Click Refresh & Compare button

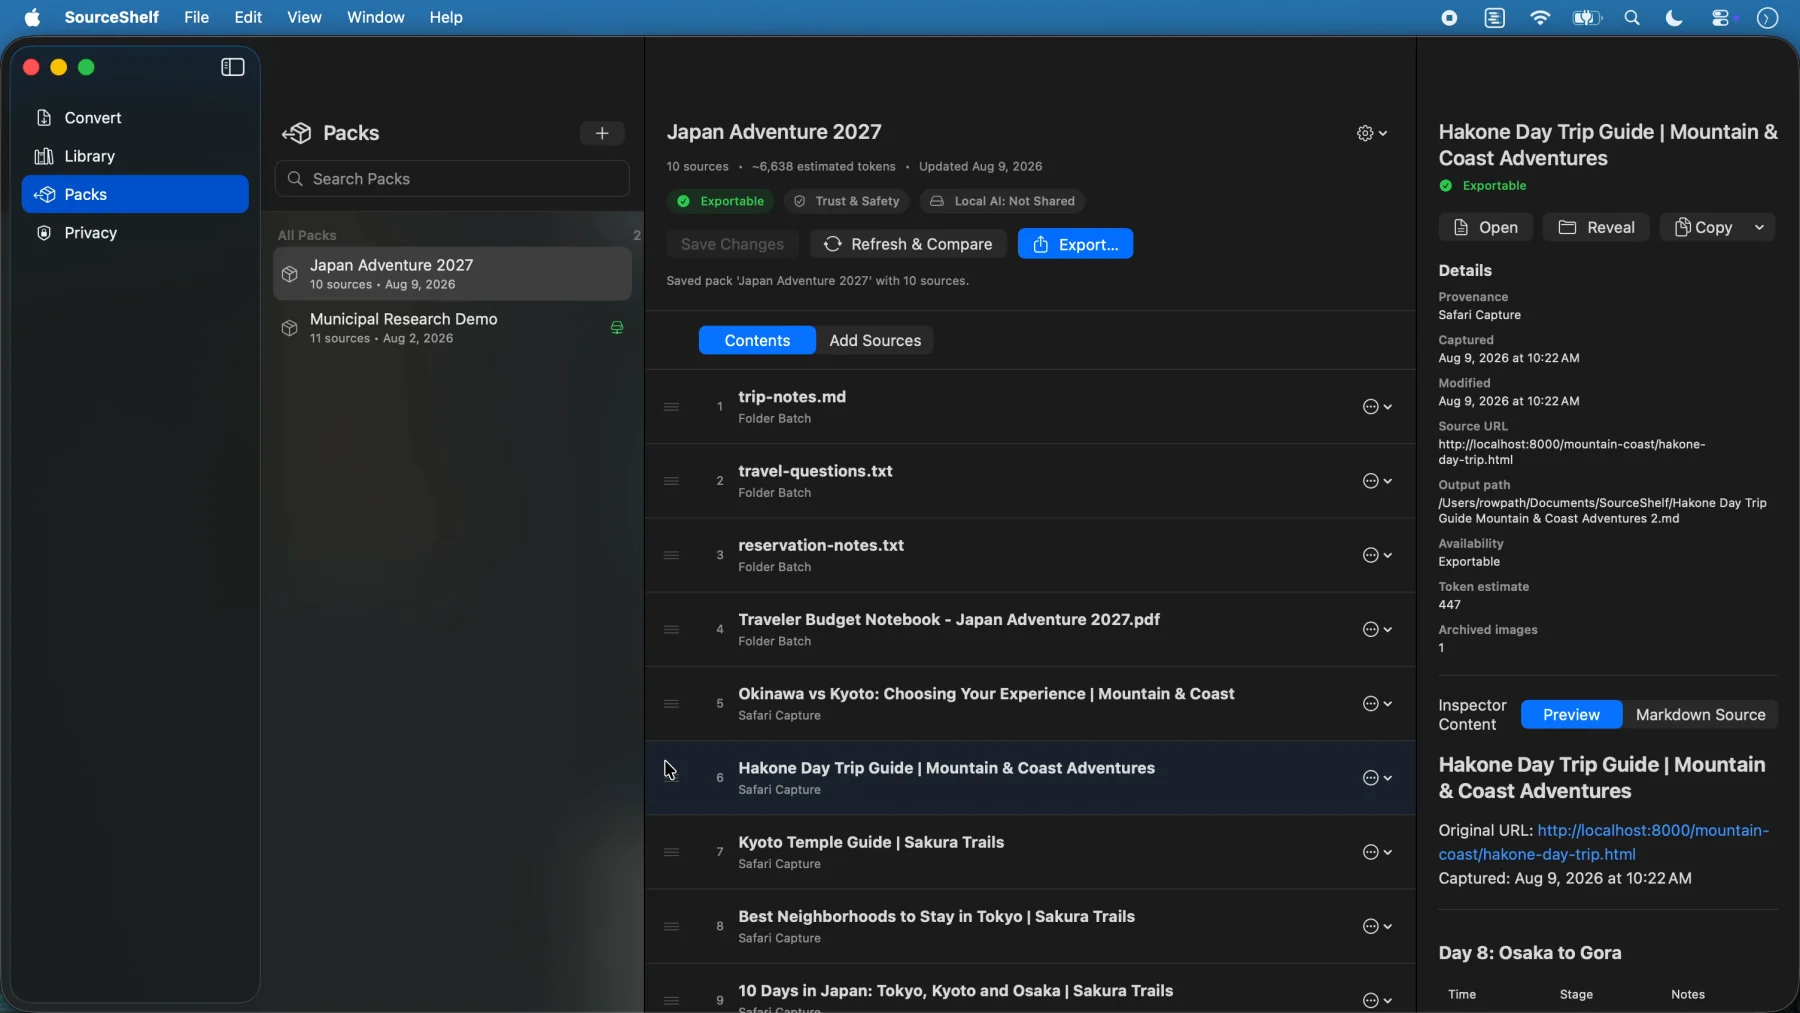pyautogui.click(x=908, y=244)
